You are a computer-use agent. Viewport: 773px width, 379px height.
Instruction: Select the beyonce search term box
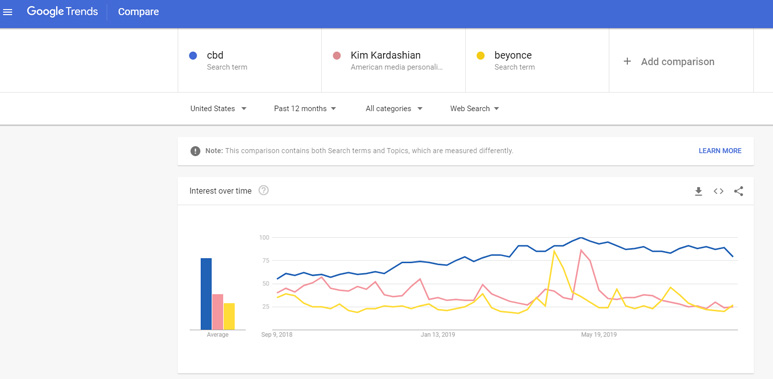[537, 61]
